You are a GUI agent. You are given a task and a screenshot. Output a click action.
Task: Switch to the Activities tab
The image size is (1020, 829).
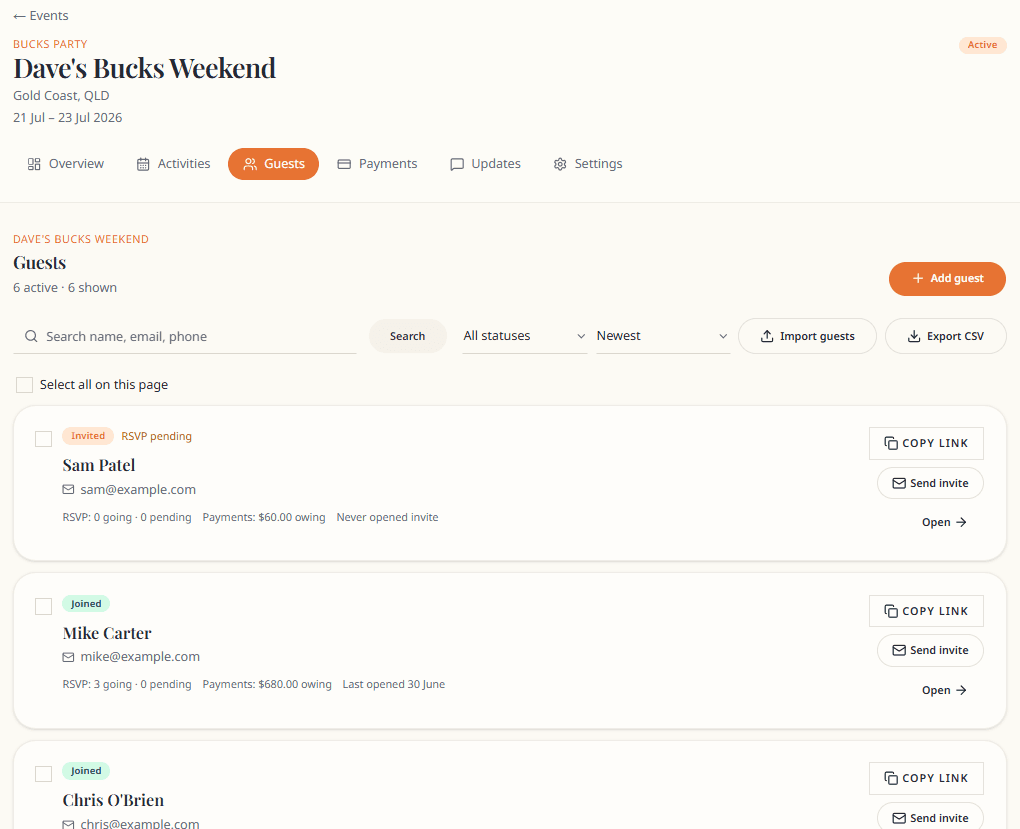[x=174, y=164]
